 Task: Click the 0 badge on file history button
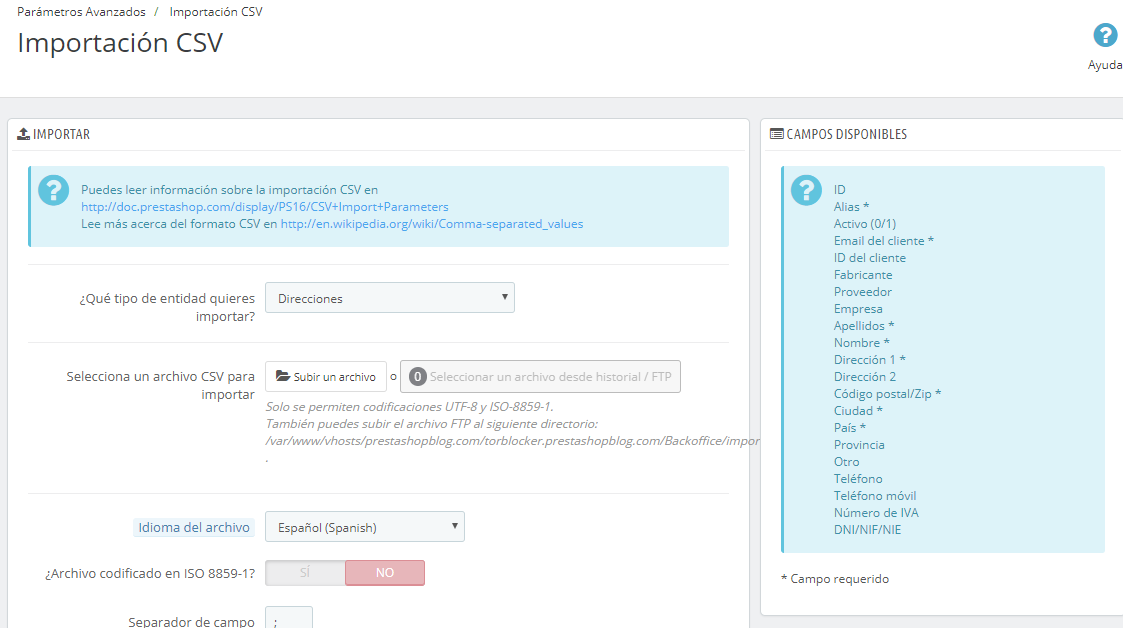[418, 377]
